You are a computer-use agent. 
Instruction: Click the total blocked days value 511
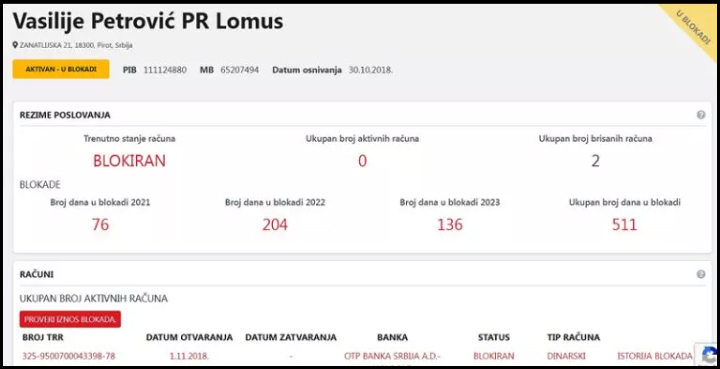pyautogui.click(x=624, y=224)
